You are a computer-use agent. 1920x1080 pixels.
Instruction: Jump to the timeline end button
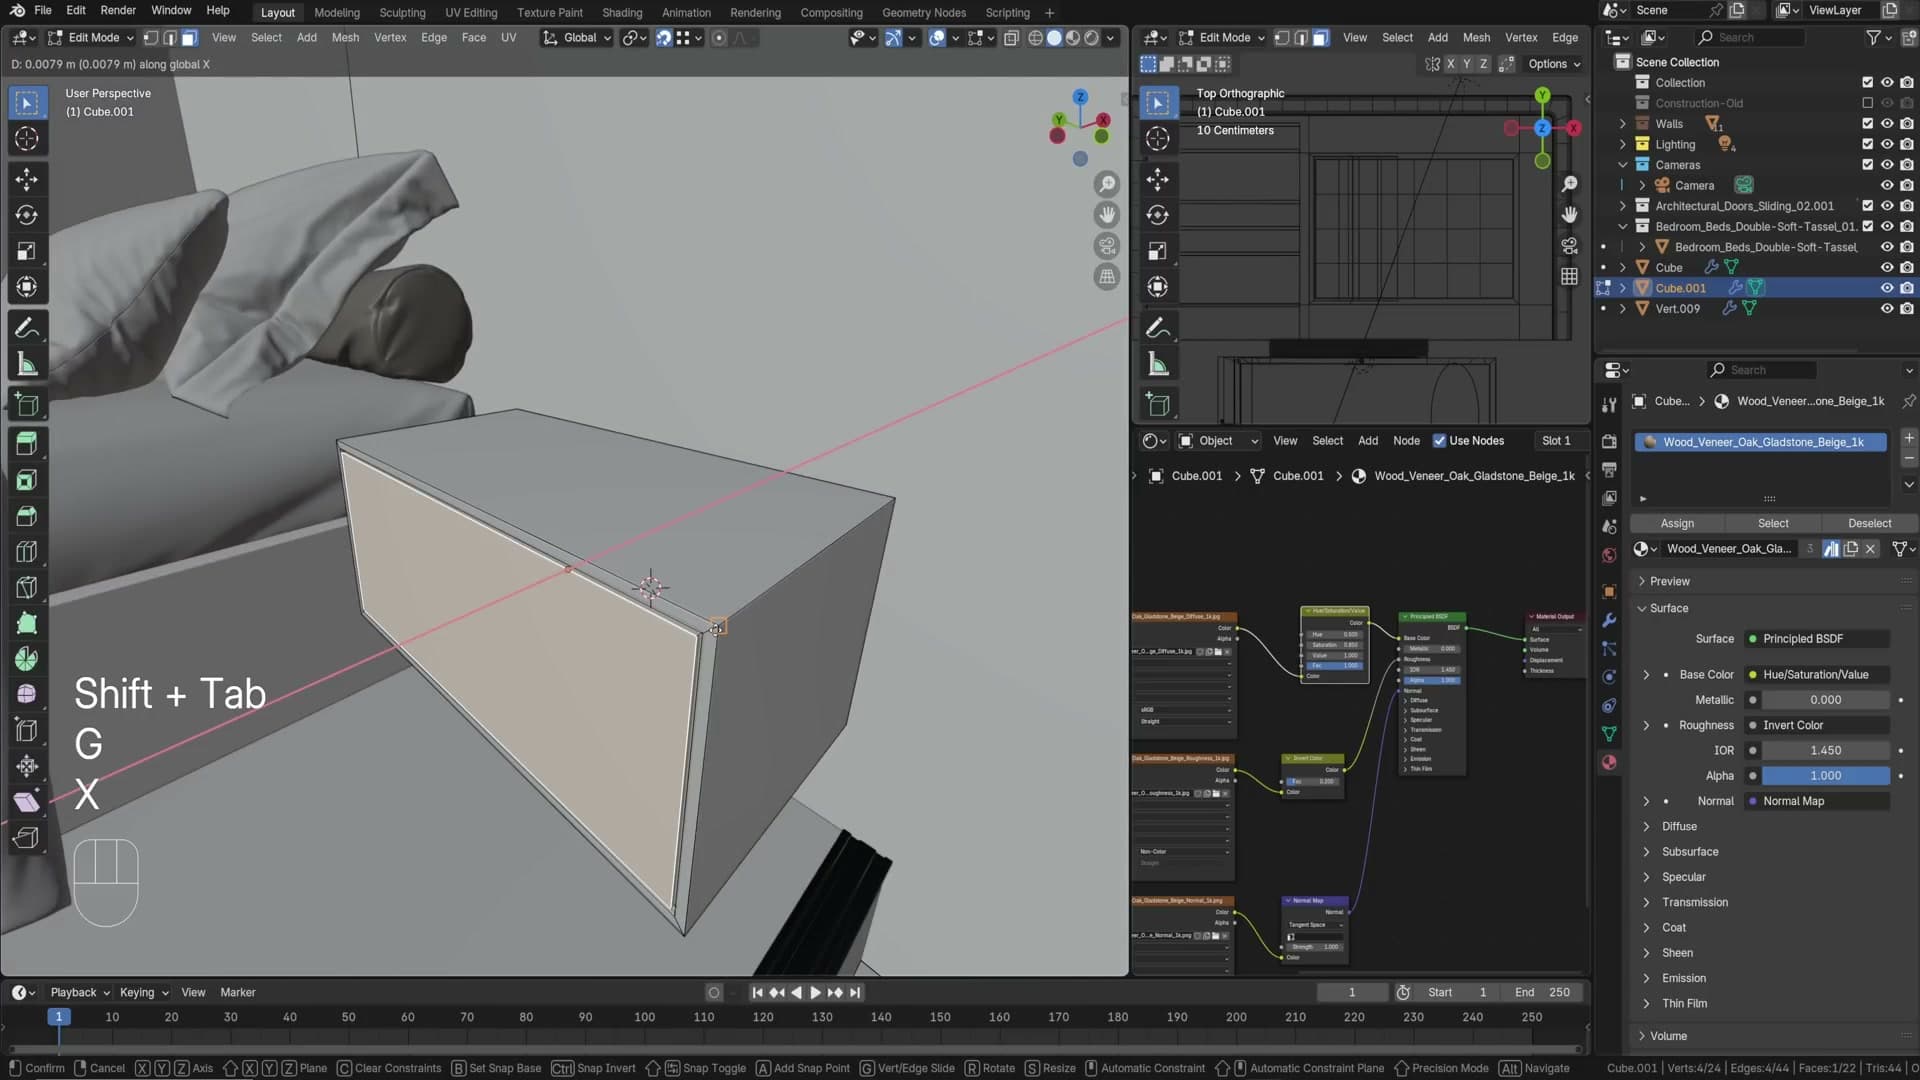pyautogui.click(x=854, y=993)
